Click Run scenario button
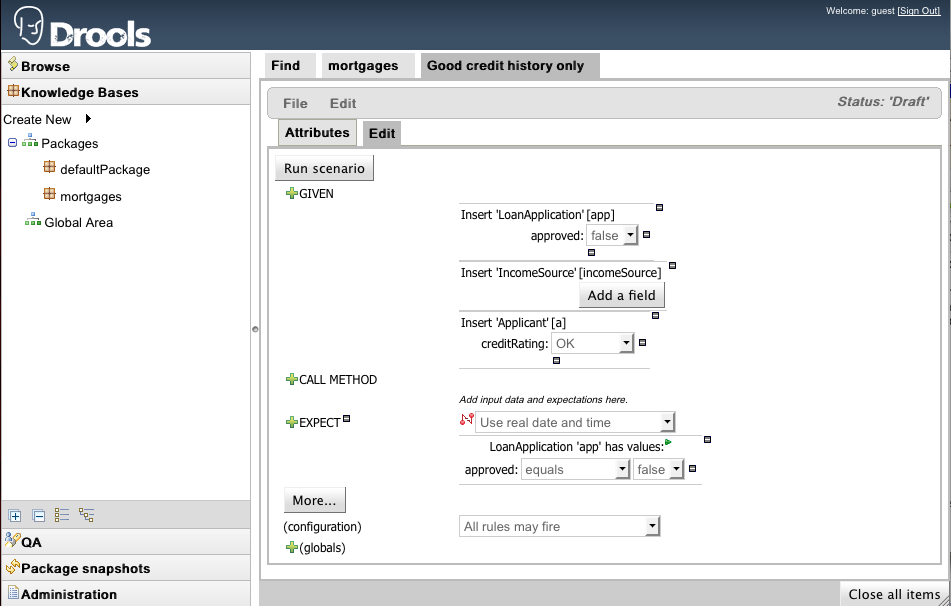This screenshot has height=606, width=951. (324, 168)
